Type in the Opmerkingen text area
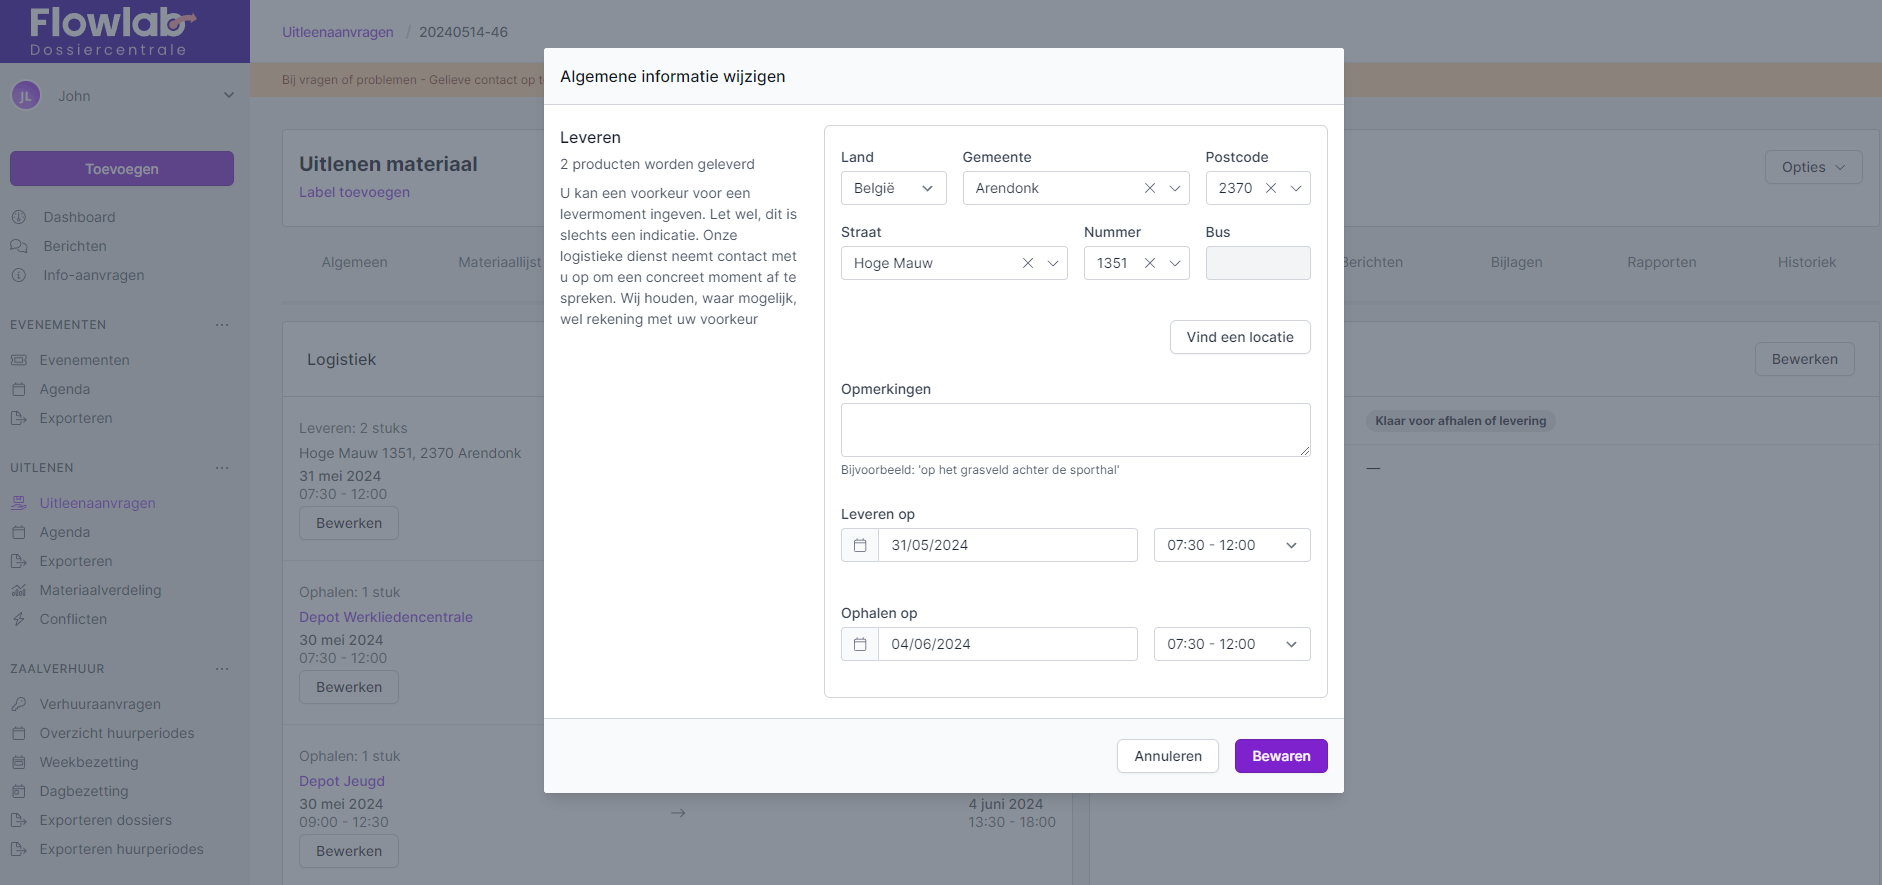The height and width of the screenshot is (885, 1882). [1075, 430]
